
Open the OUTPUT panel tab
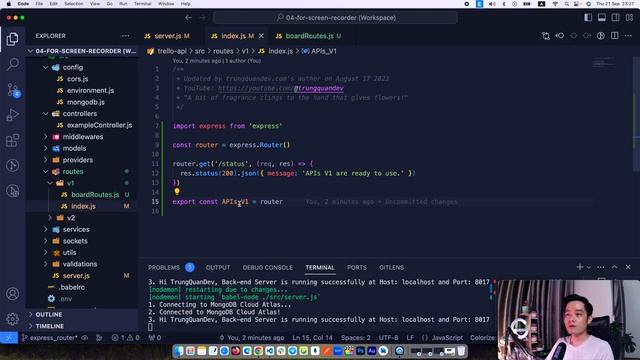point(218,267)
